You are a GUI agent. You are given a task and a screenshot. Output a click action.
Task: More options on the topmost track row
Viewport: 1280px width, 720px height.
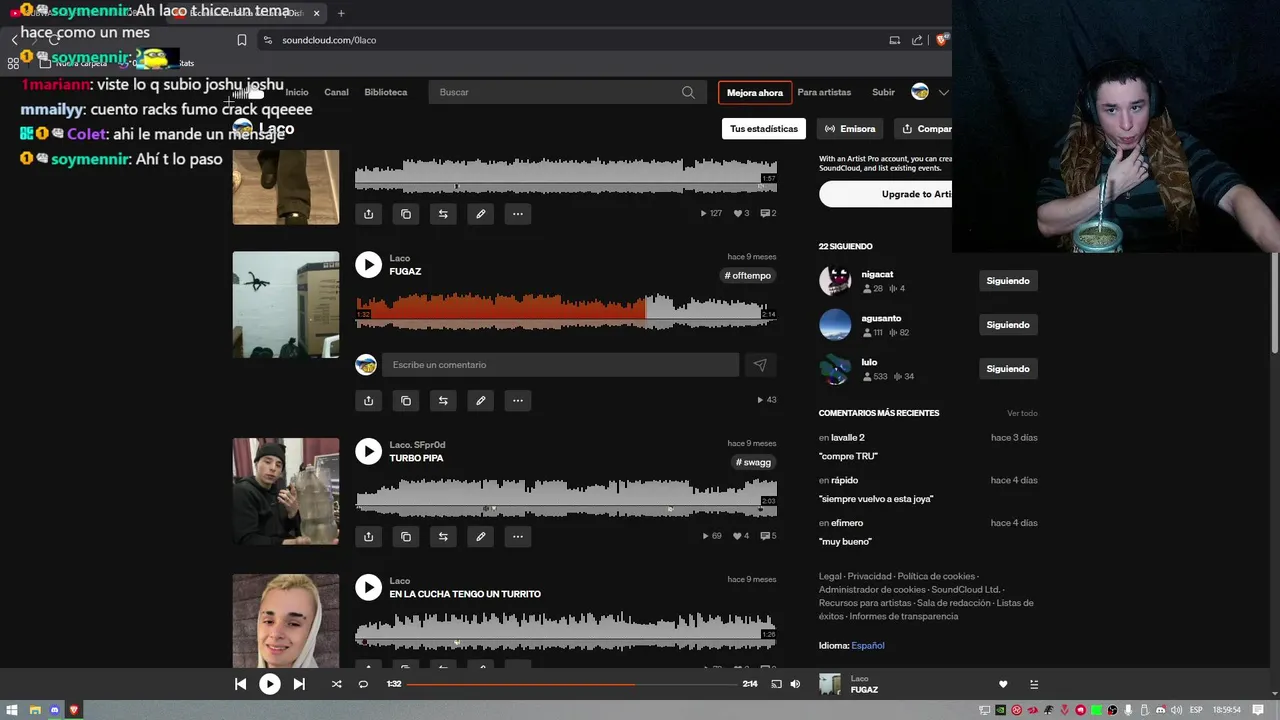pyautogui.click(x=518, y=213)
